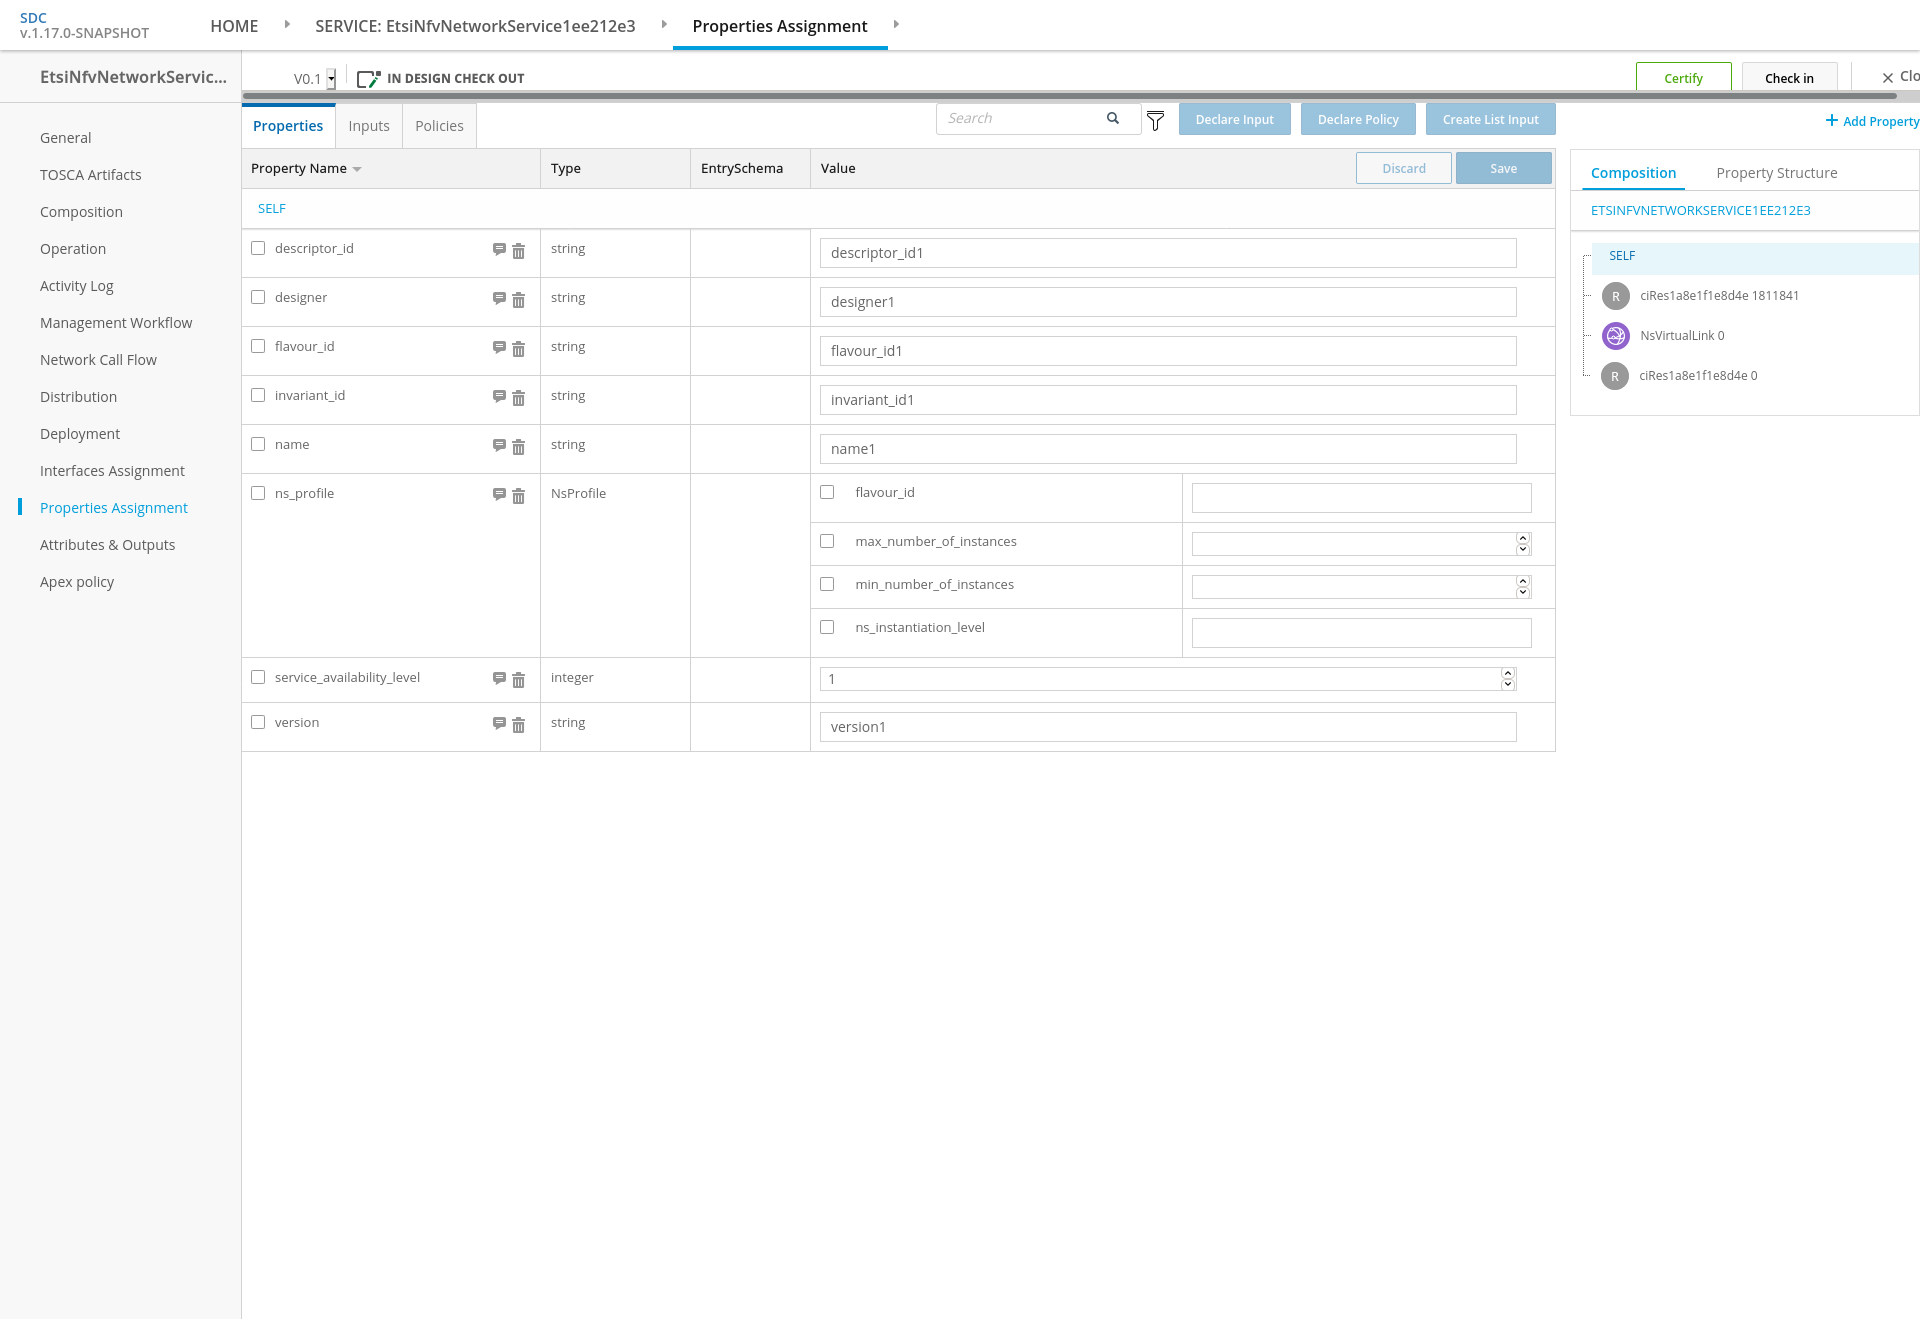
Task: Click the R icon of ciRes1a8e1f1e8d4e 1811841
Action: click(x=1616, y=296)
